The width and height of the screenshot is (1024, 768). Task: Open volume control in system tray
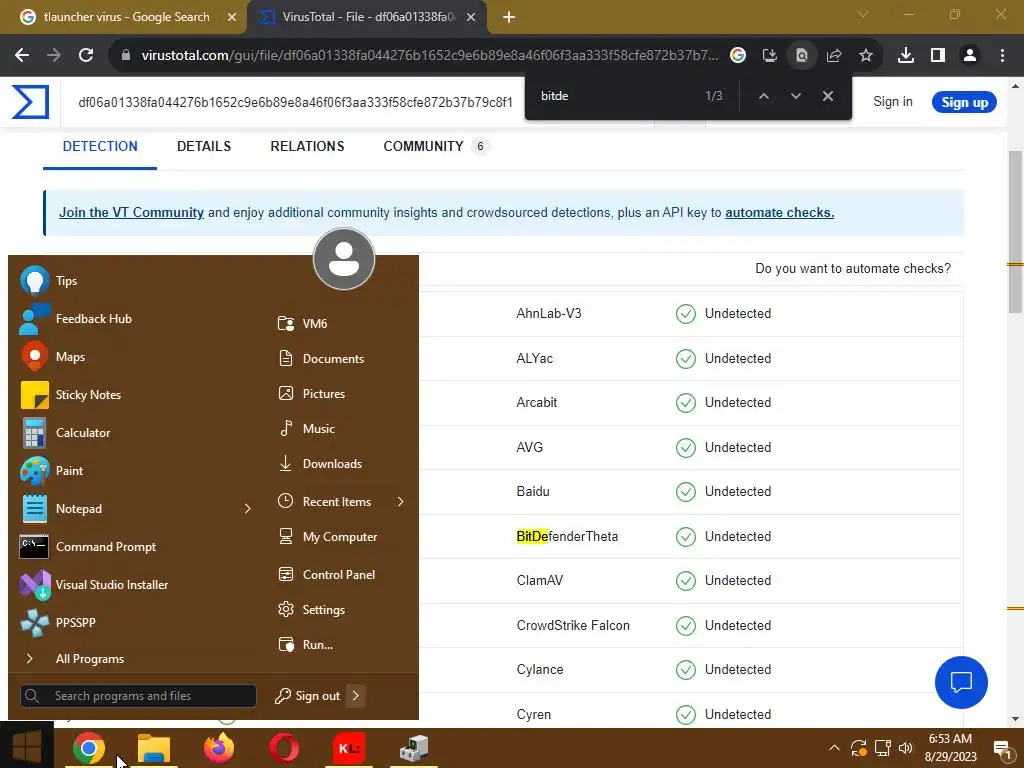[906, 748]
